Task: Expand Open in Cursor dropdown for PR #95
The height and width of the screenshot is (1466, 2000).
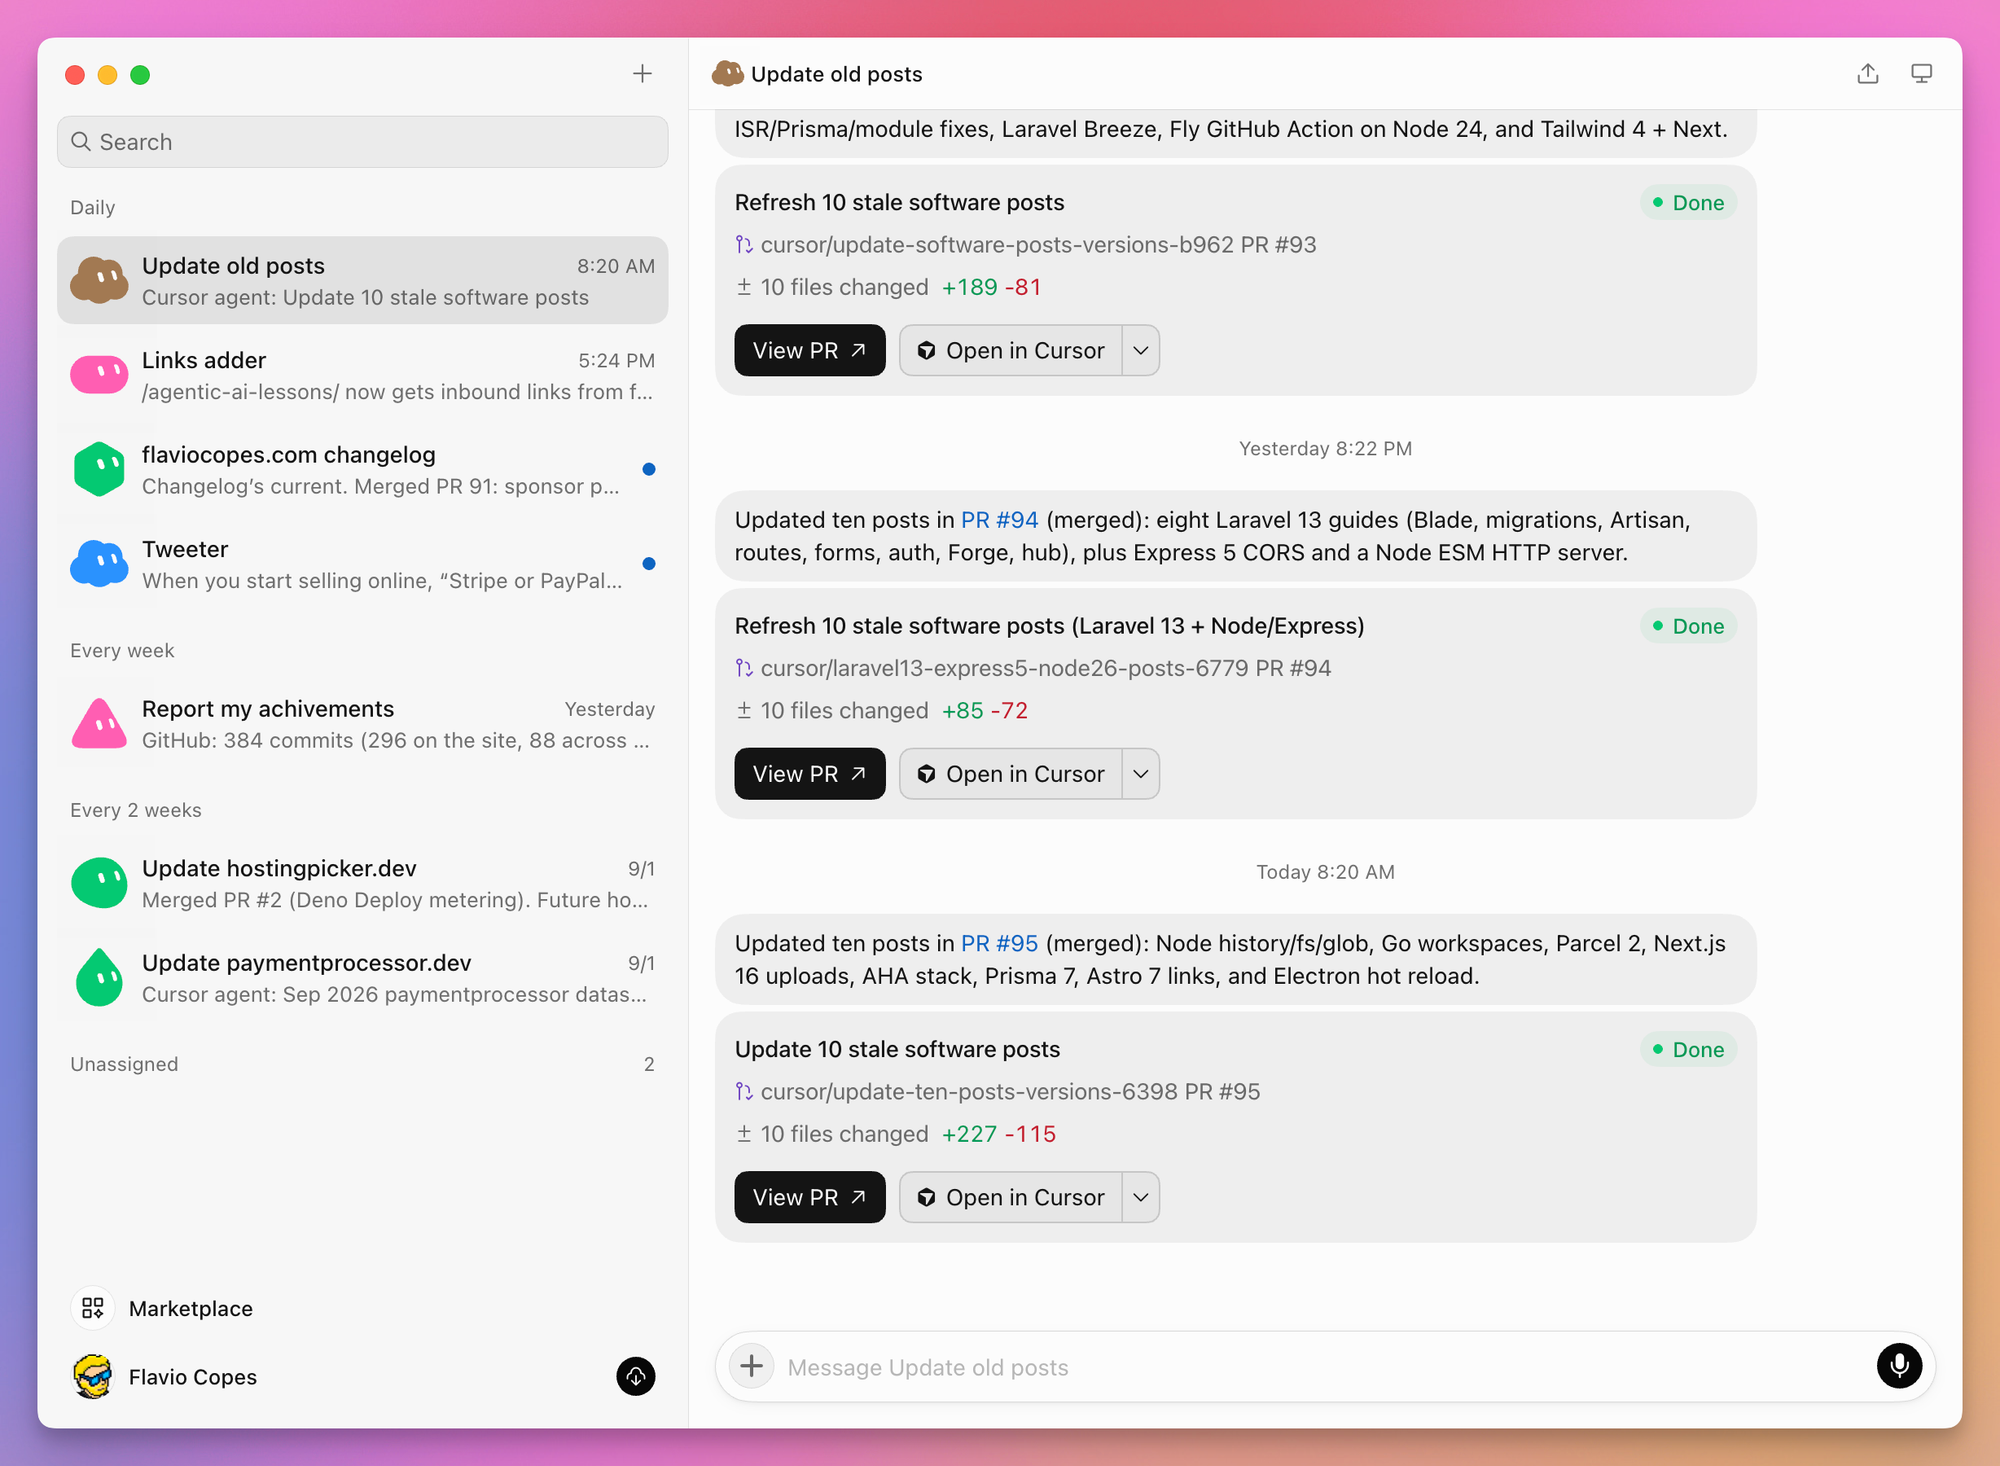Action: (1141, 1197)
